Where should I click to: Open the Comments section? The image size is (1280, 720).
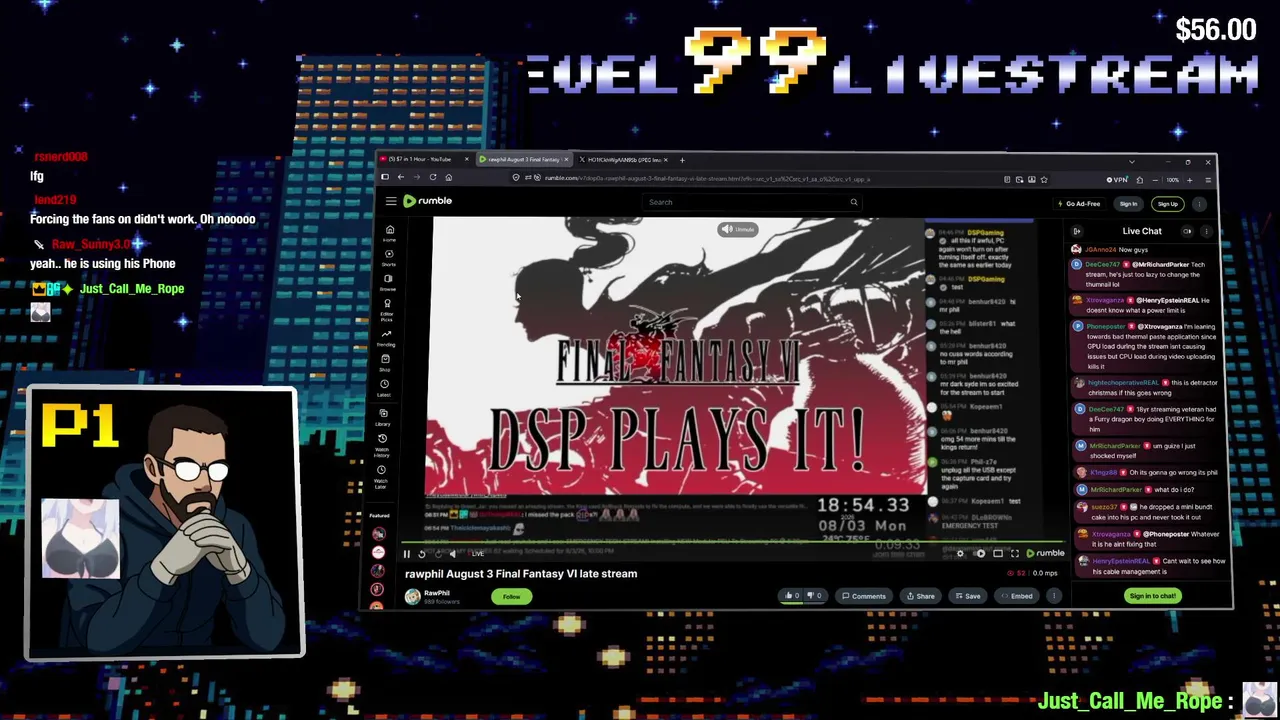pos(864,596)
